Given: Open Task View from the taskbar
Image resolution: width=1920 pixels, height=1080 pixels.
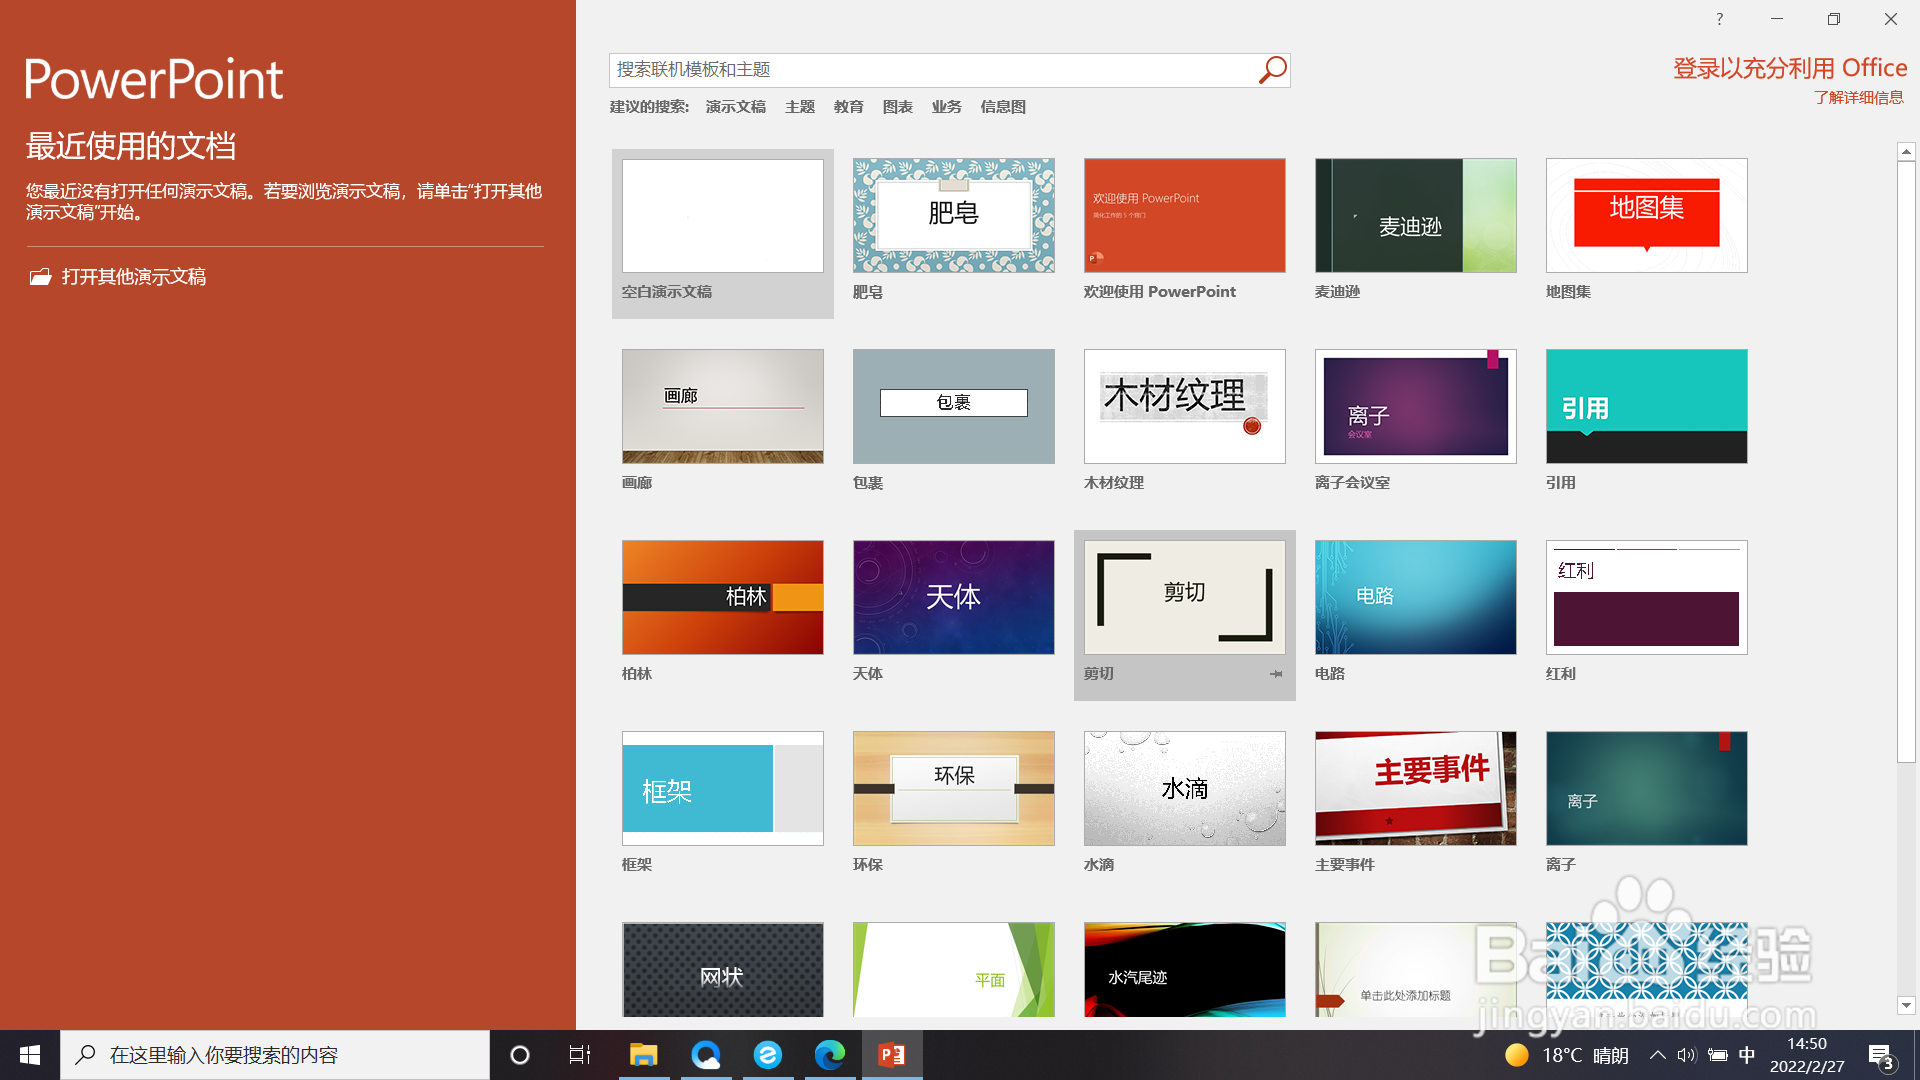Looking at the screenshot, I should (580, 1055).
